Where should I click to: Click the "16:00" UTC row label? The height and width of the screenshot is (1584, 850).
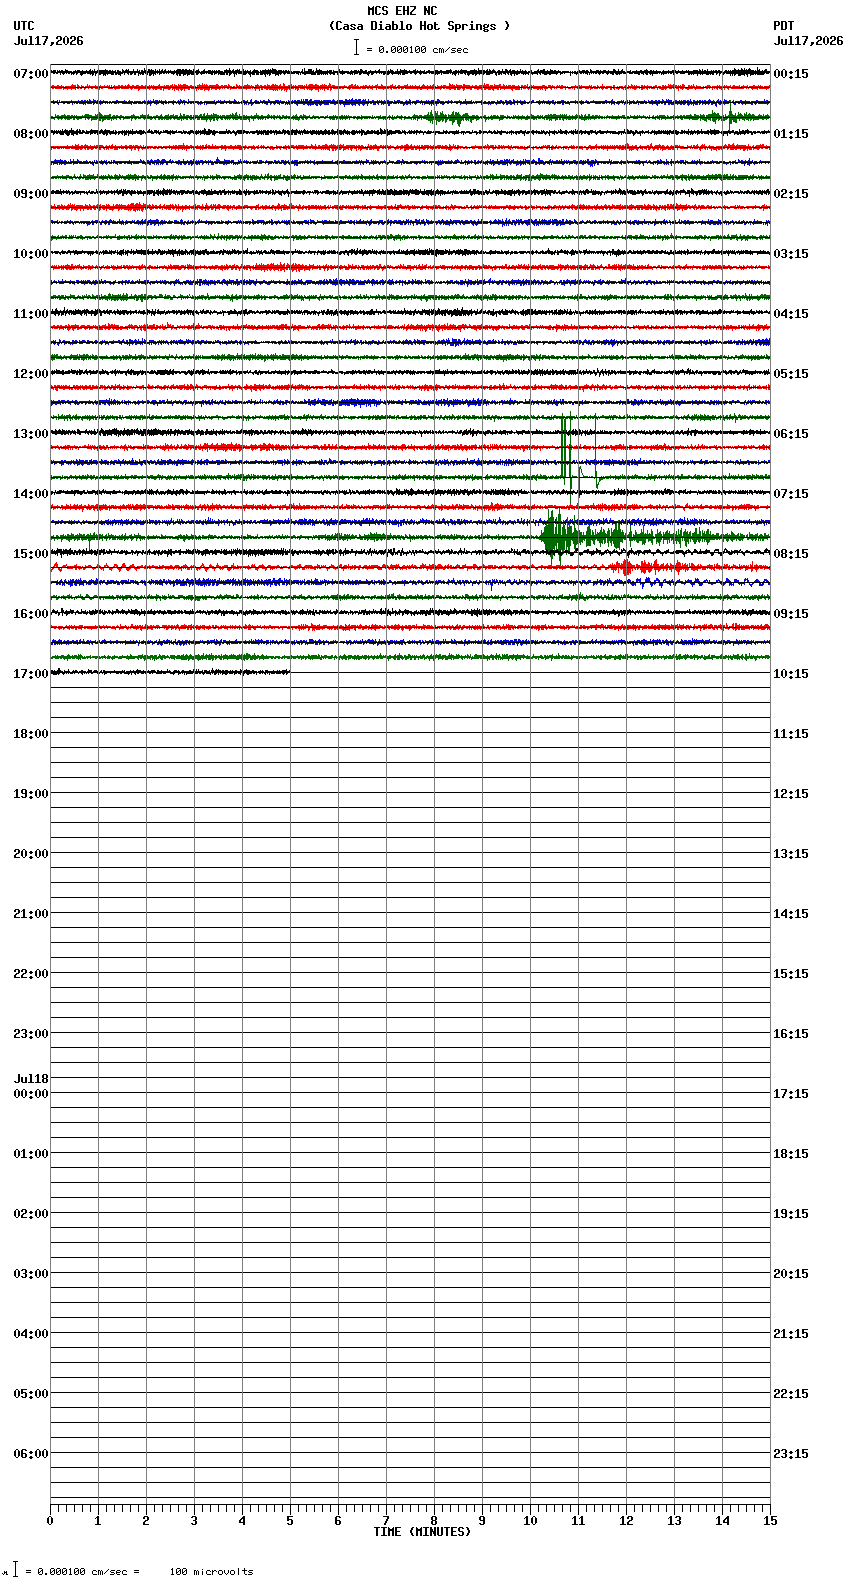(x=31, y=614)
